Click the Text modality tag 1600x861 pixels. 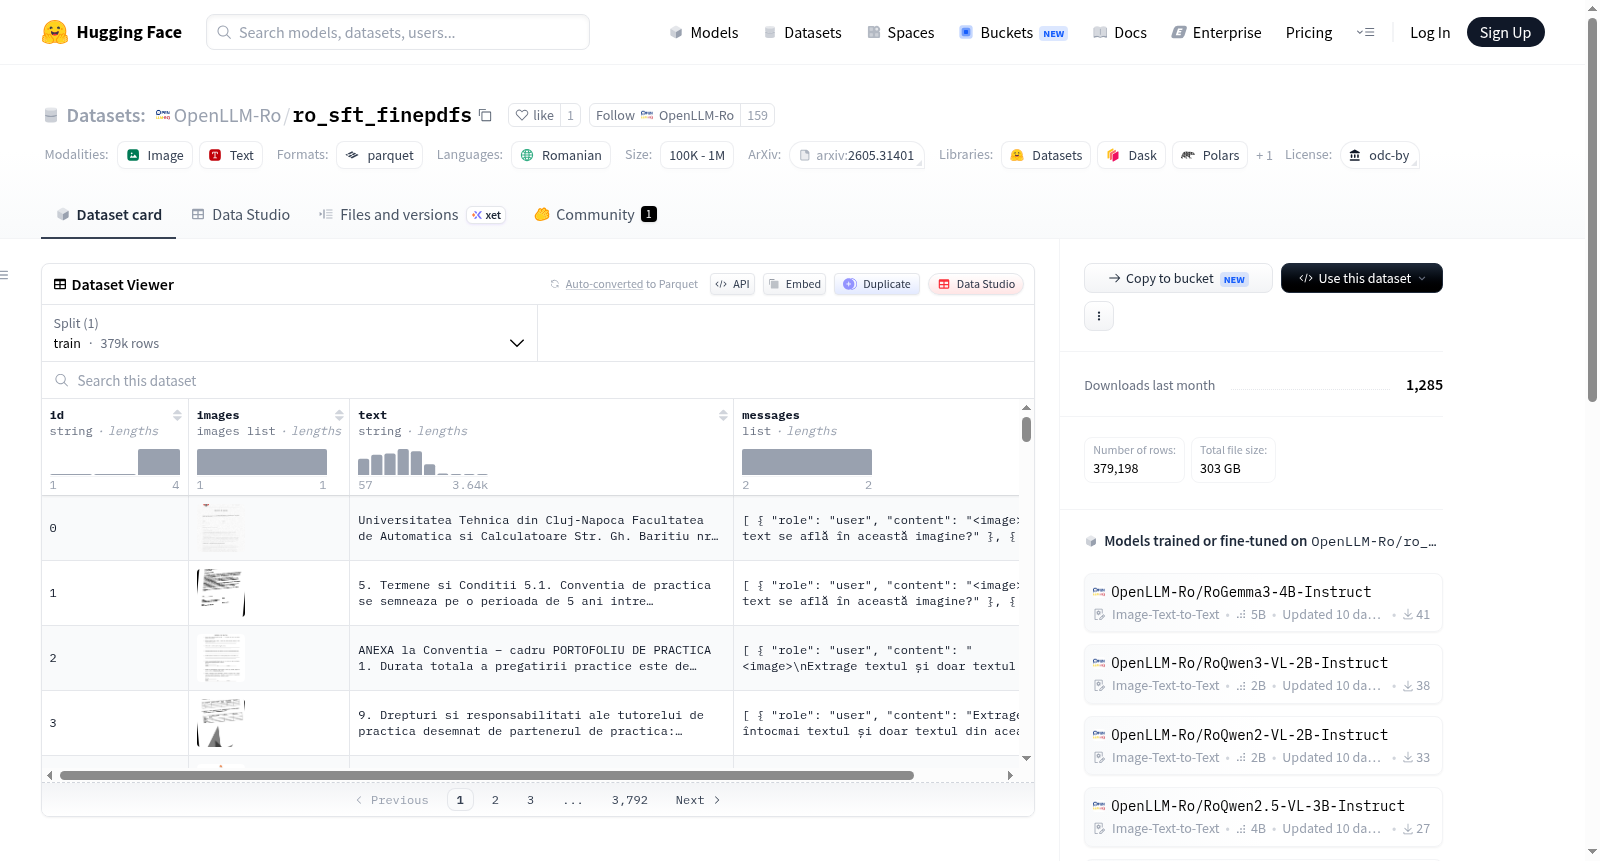pyautogui.click(x=231, y=155)
